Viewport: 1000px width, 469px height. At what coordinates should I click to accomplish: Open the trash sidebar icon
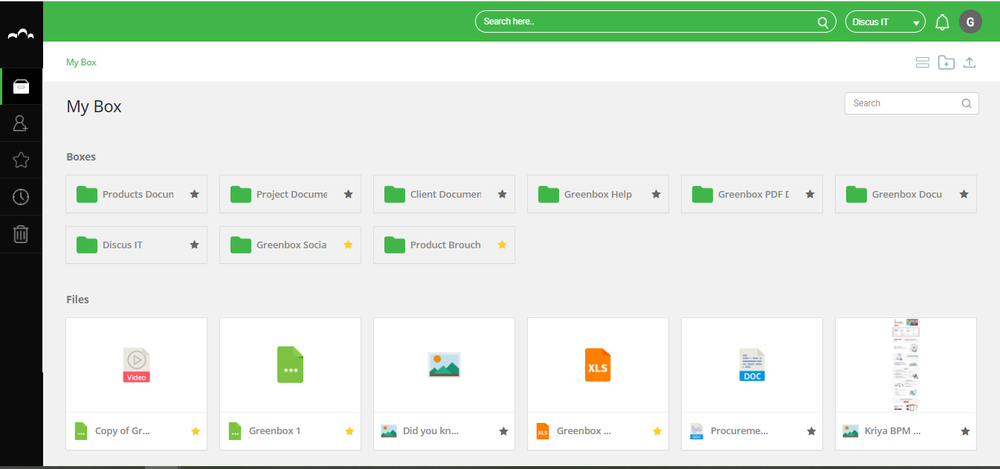21,234
